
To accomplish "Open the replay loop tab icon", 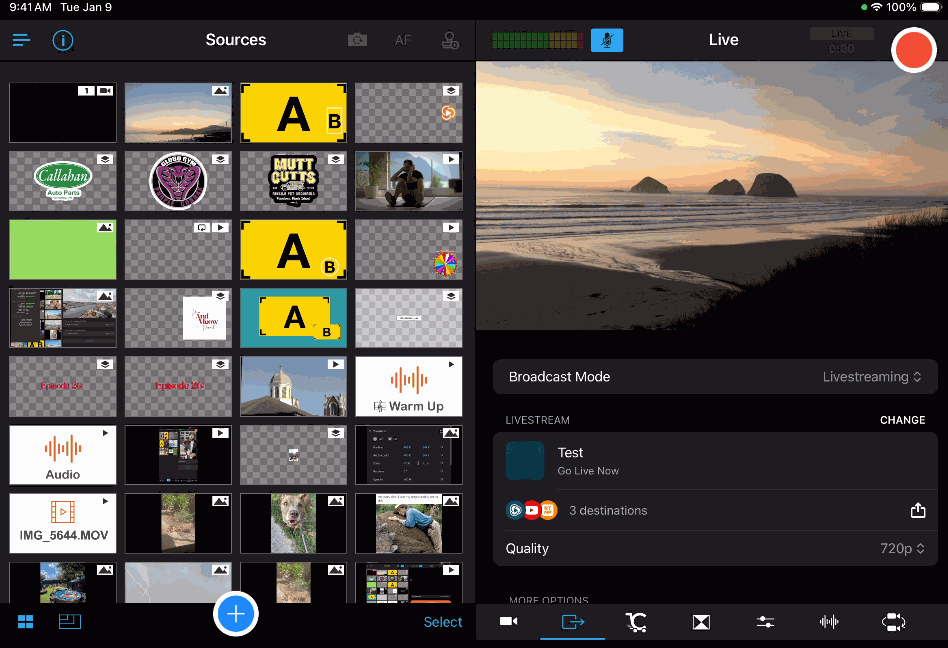I will pyautogui.click(x=894, y=621).
